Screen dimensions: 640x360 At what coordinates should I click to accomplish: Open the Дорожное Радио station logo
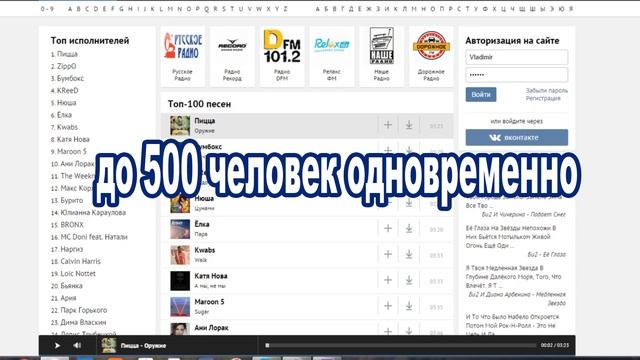point(431,46)
